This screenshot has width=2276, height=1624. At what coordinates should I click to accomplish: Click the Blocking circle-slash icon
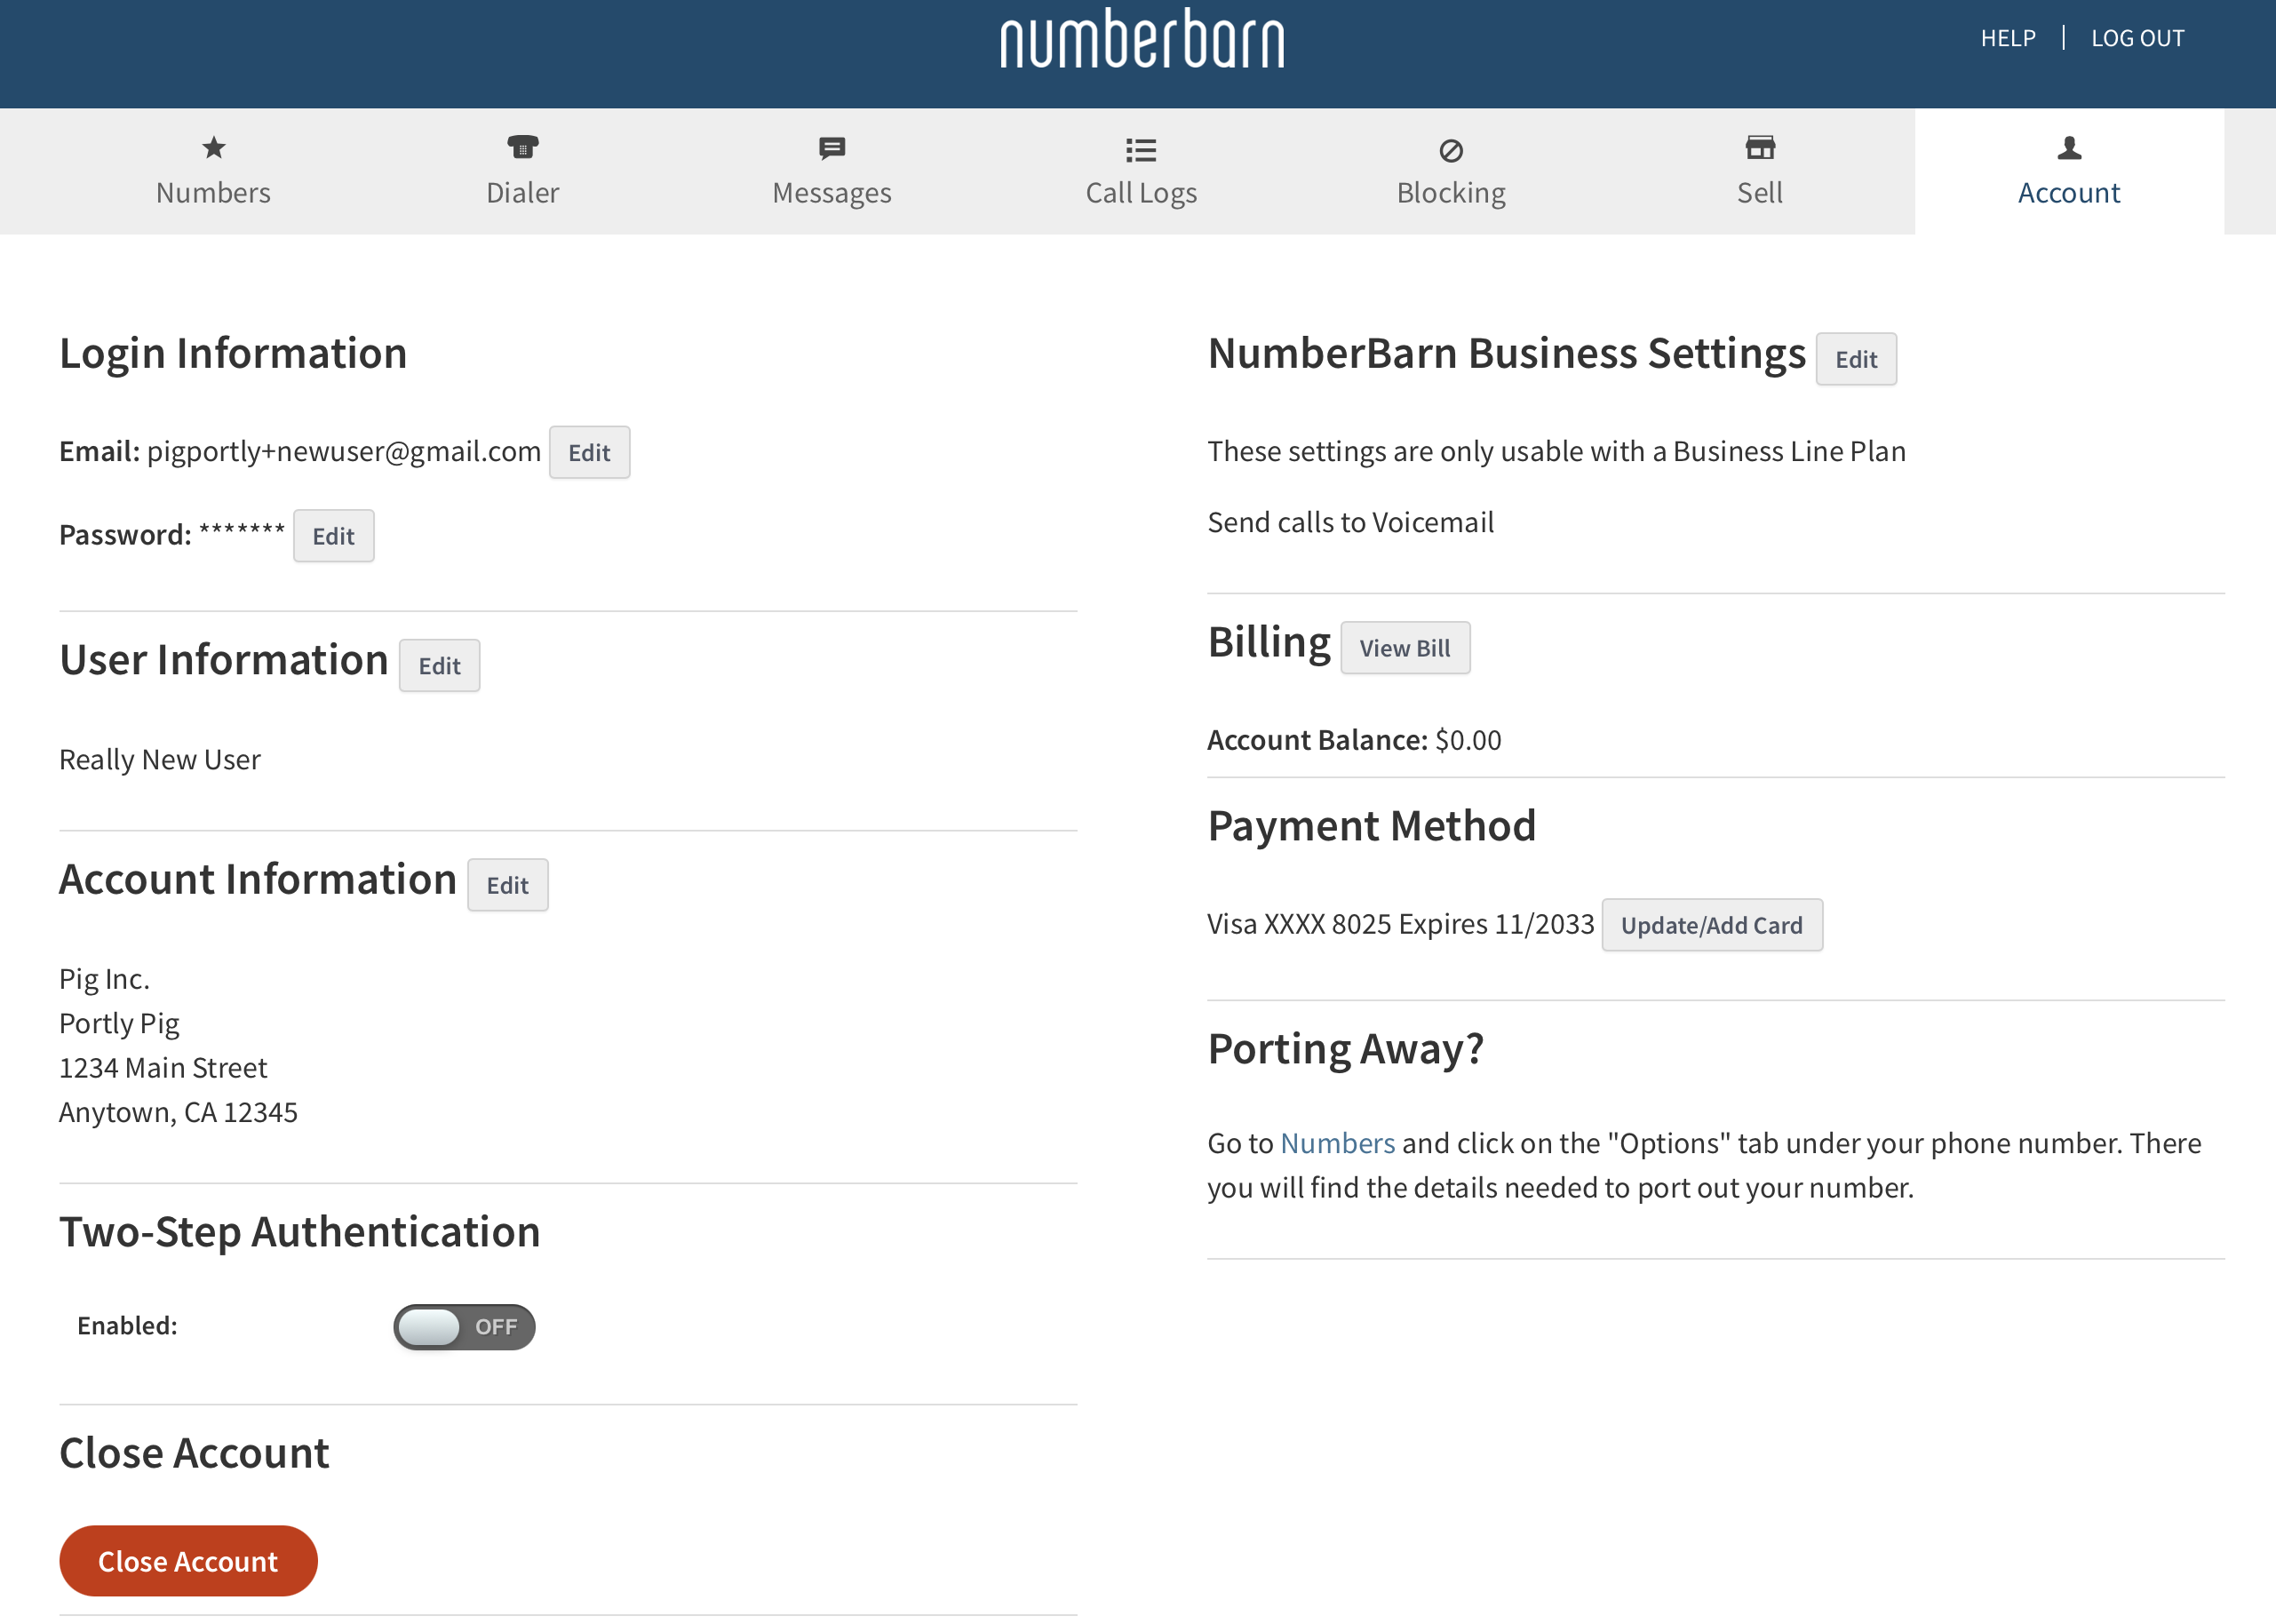pyautogui.click(x=1451, y=150)
